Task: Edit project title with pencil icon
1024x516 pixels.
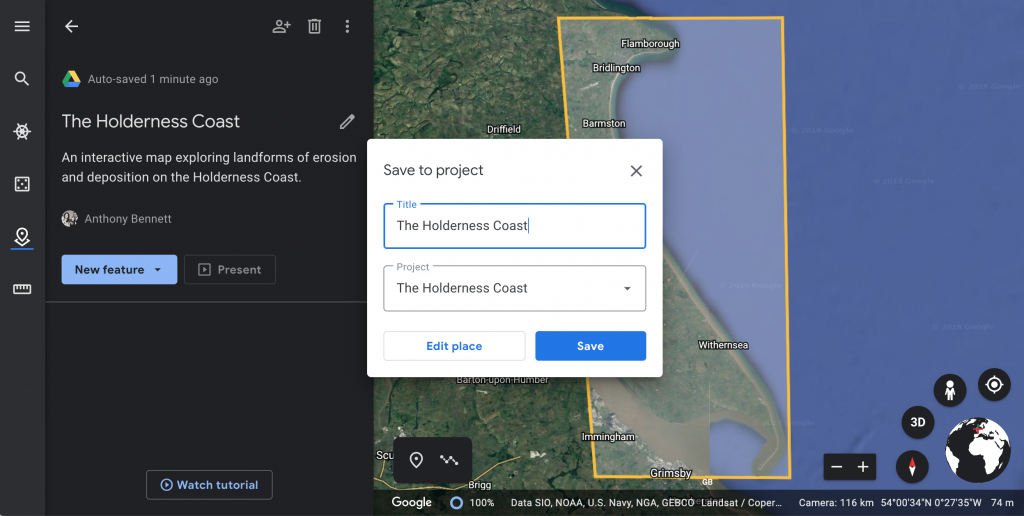Action: tap(347, 121)
